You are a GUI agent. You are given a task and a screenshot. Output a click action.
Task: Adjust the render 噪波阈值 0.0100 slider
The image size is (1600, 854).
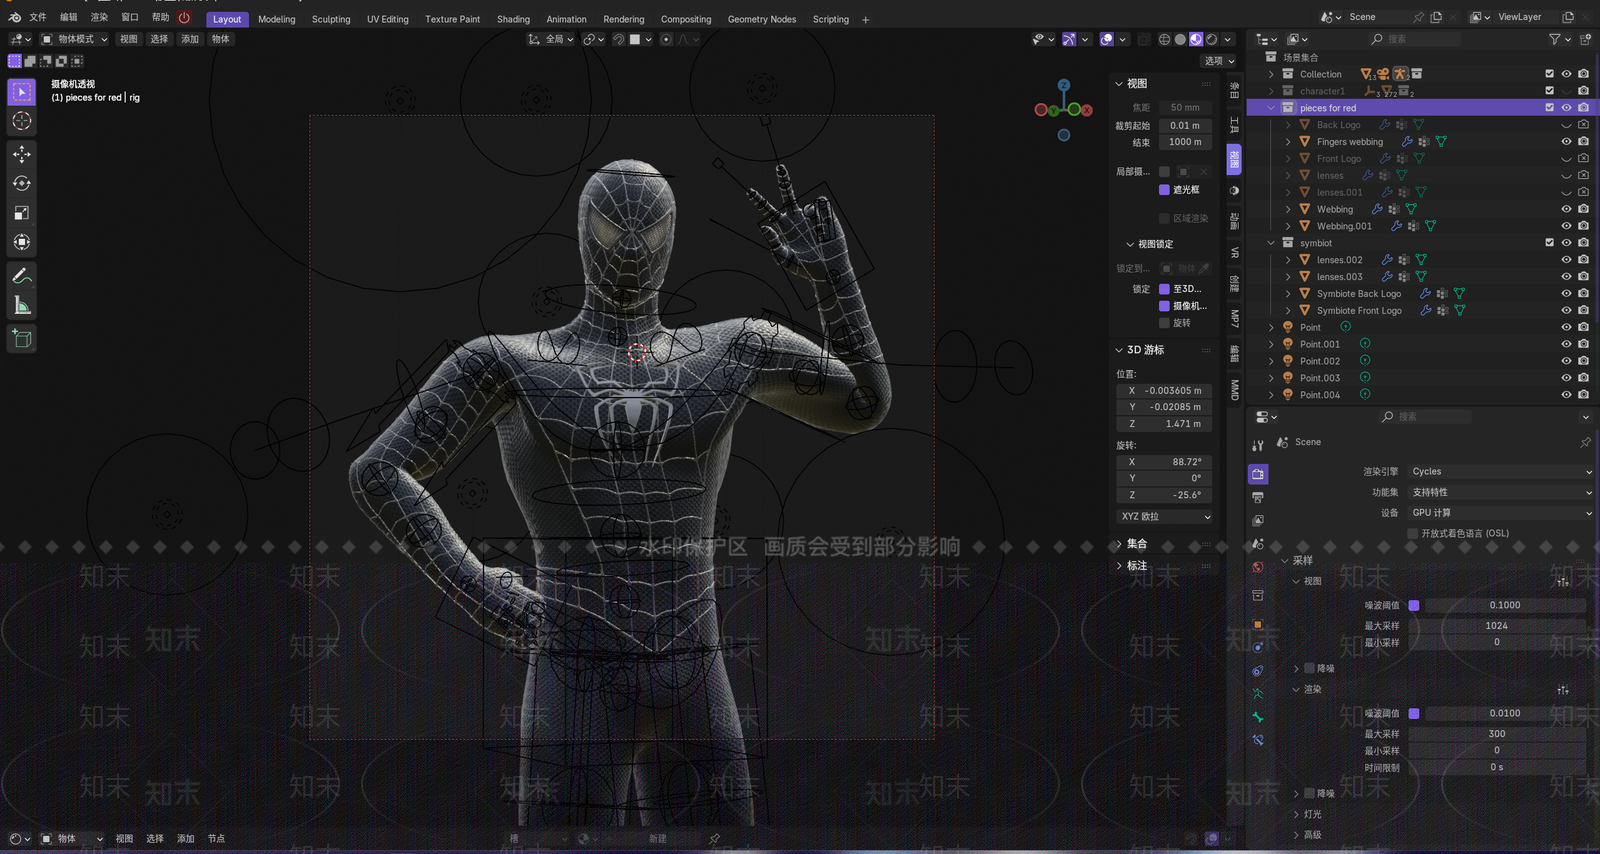pyautogui.click(x=1505, y=713)
